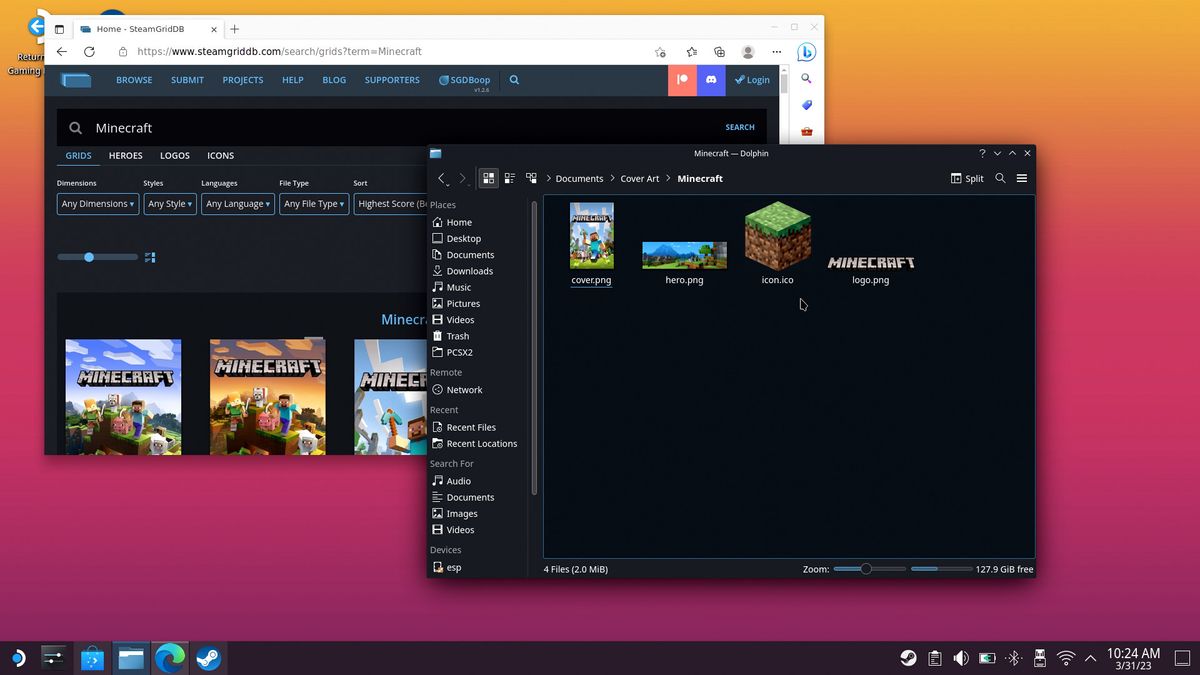This screenshot has width=1200, height=675.
Task: Open the Patreon link on SteamGridDB
Action: (681, 79)
